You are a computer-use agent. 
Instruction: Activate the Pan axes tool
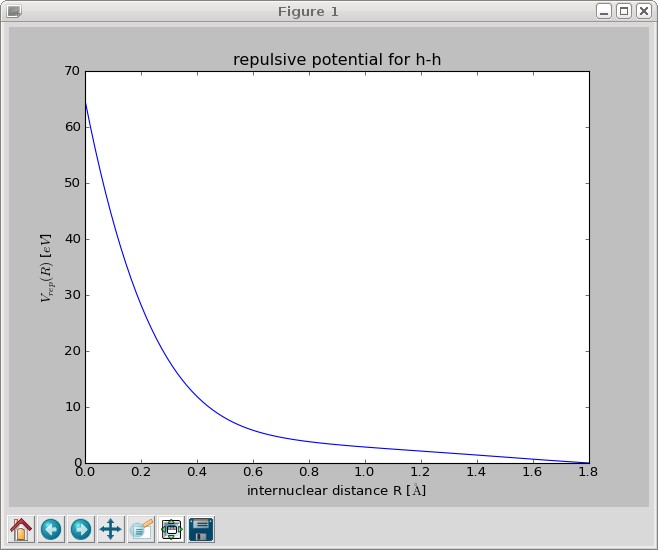click(x=111, y=529)
